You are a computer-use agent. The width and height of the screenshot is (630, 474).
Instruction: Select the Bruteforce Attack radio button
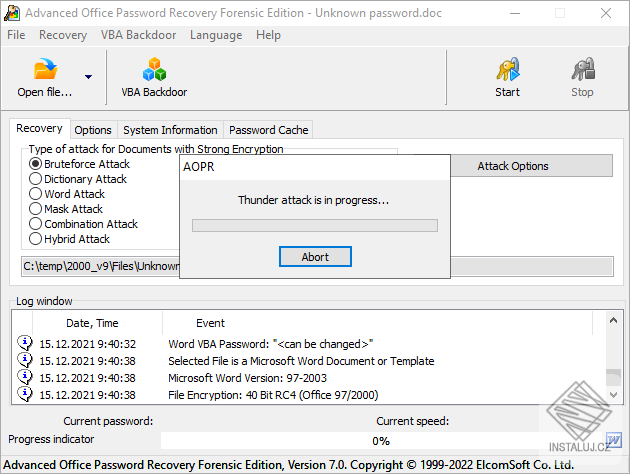(36, 164)
